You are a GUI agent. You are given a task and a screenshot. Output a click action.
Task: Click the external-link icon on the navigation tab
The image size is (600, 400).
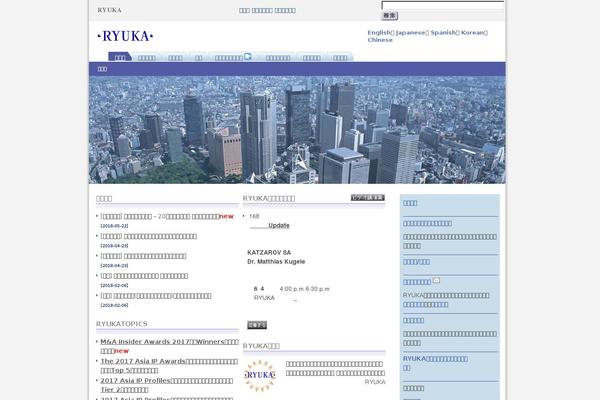click(248, 56)
